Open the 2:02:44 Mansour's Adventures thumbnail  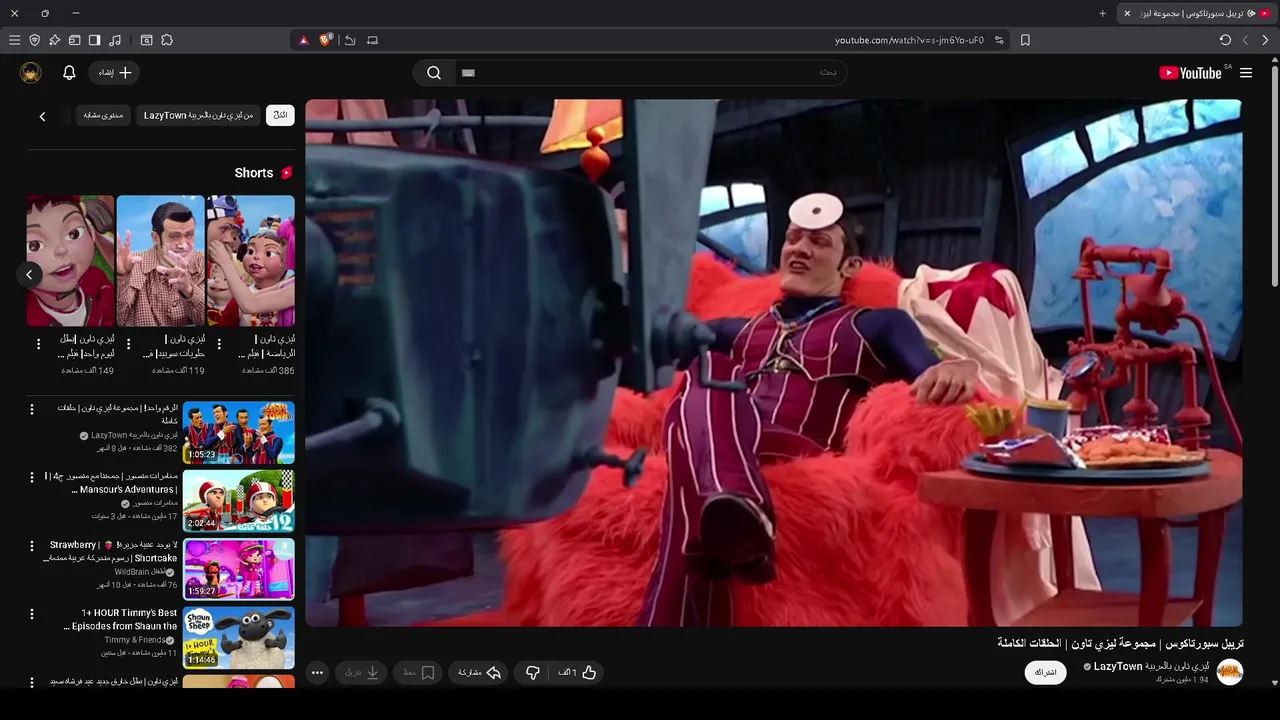(x=239, y=501)
